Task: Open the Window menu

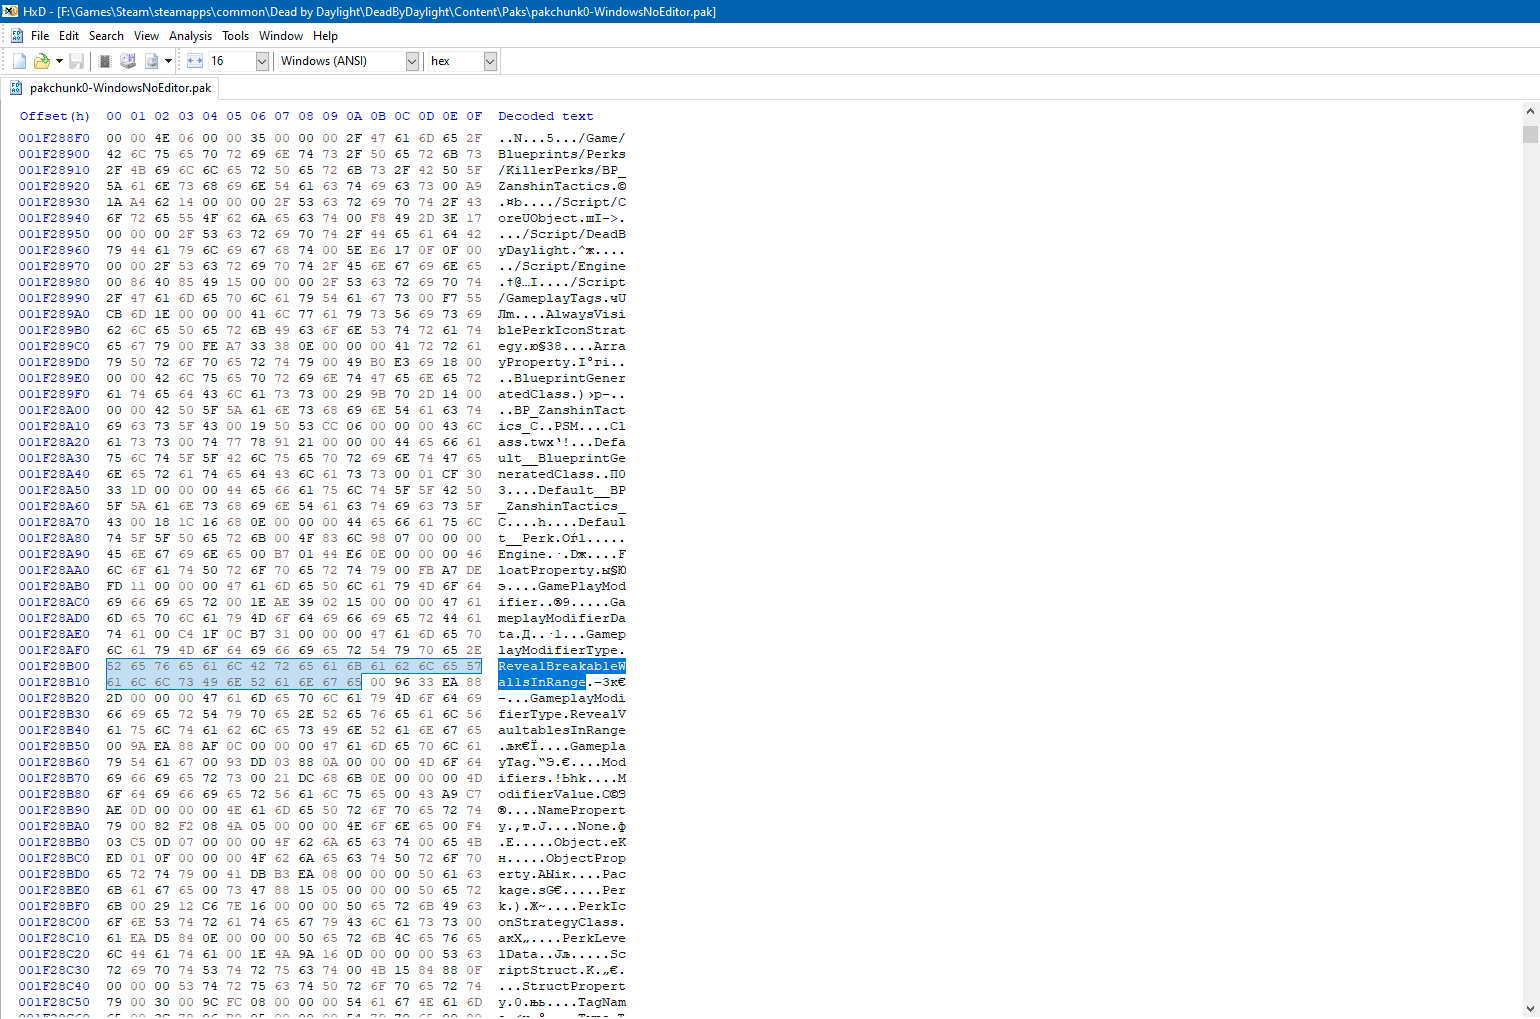Action: coord(281,35)
